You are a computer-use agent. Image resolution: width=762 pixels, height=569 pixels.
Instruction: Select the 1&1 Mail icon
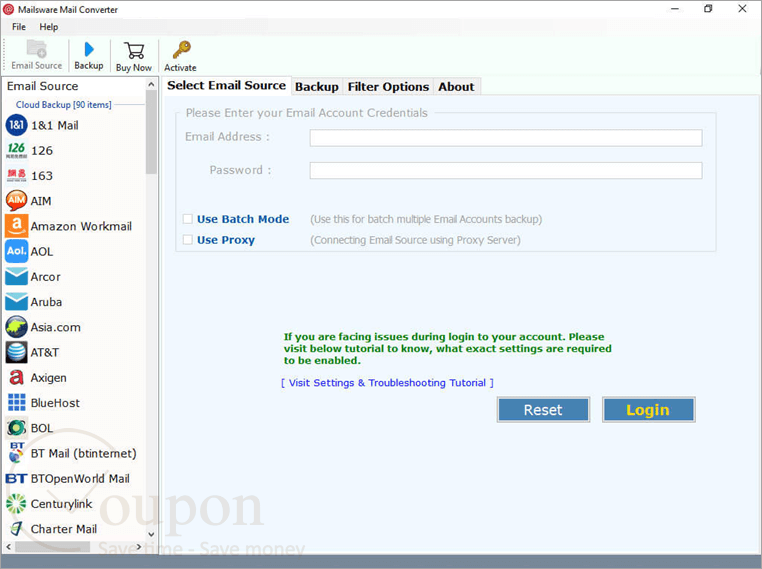pos(17,125)
